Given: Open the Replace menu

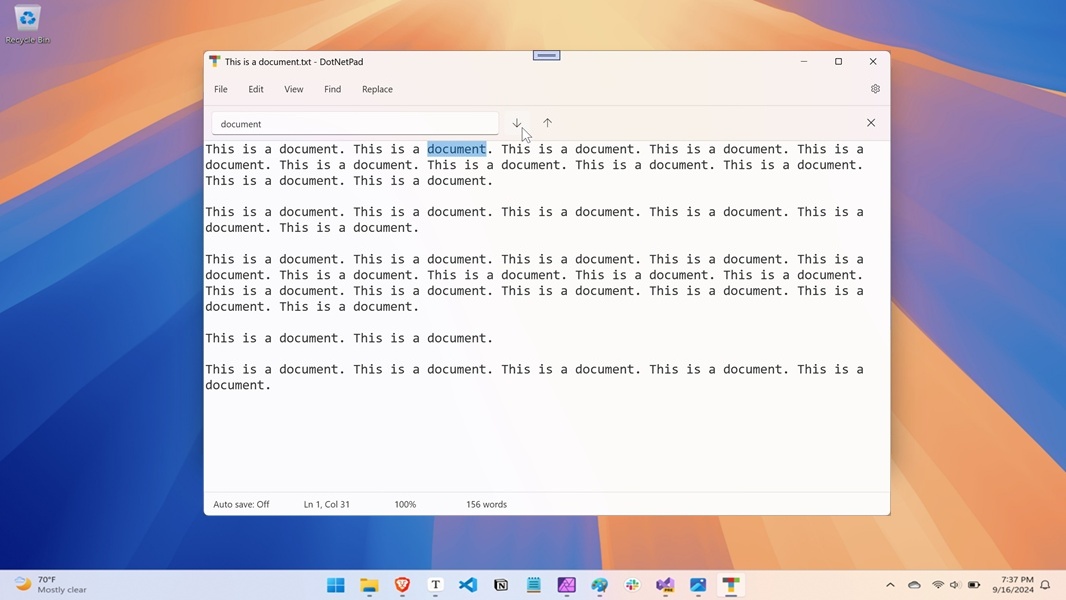Looking at the screenshot, I should [377, 89].
